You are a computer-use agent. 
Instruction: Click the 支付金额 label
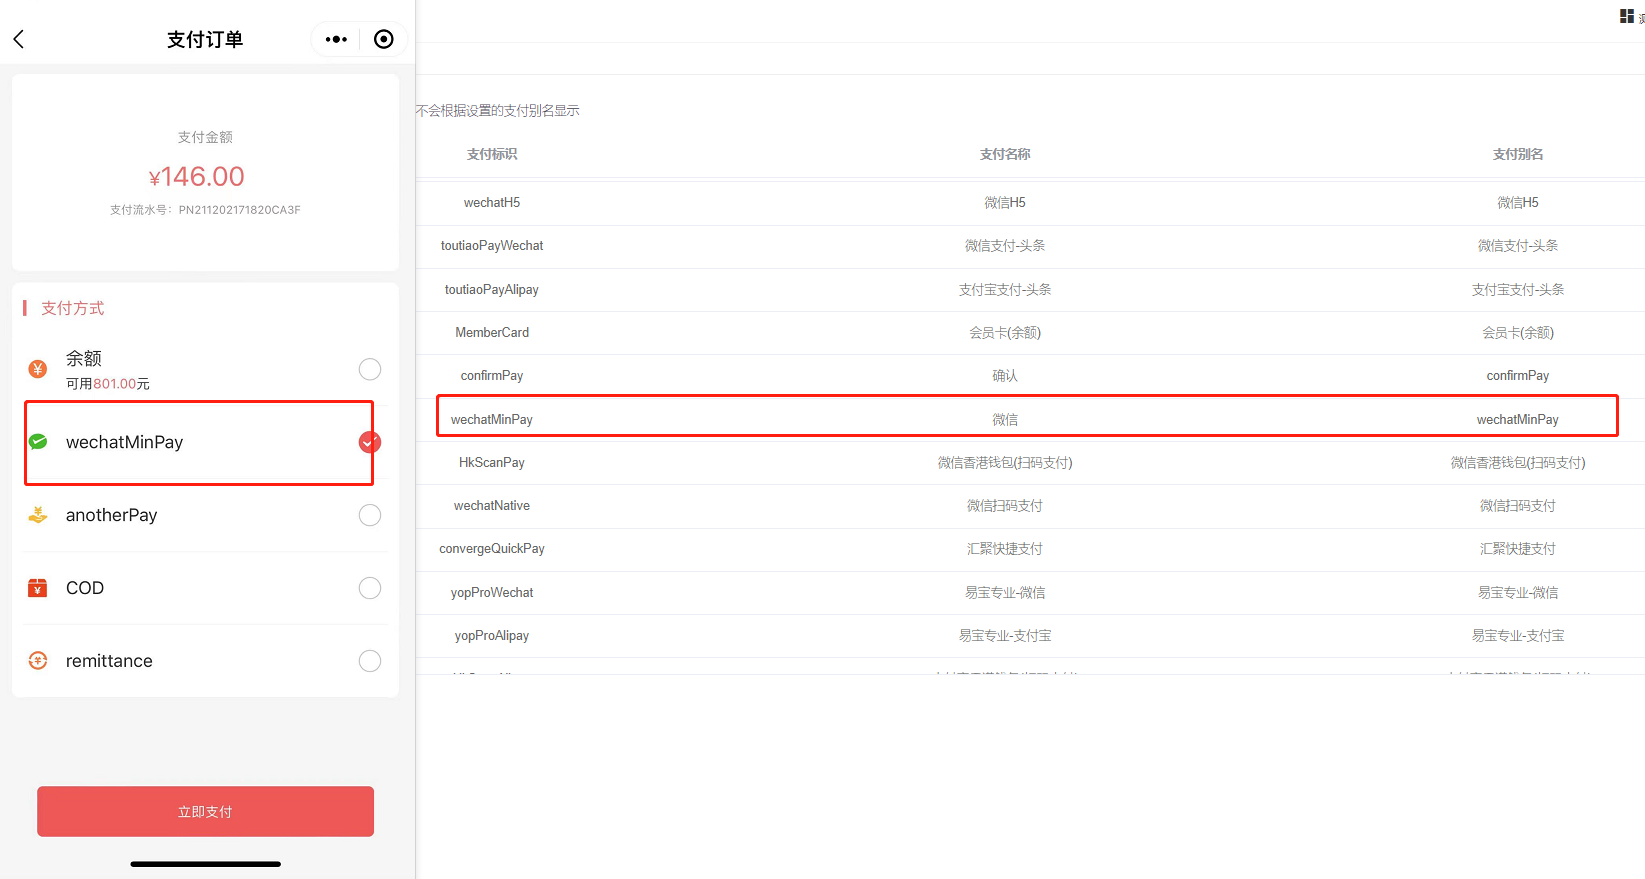click(205, 137)
